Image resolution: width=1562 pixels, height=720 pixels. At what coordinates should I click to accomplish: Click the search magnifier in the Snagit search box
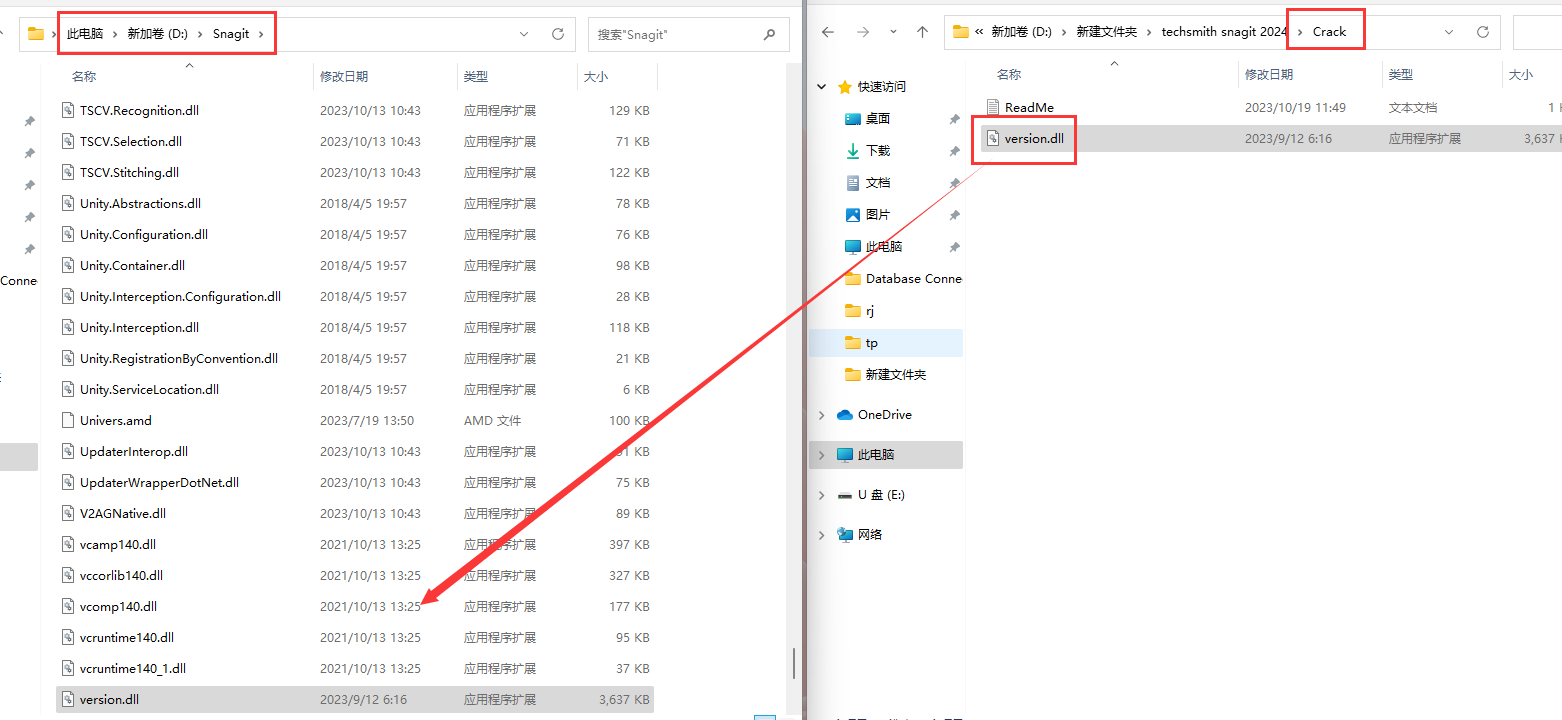tap(769, 34)
